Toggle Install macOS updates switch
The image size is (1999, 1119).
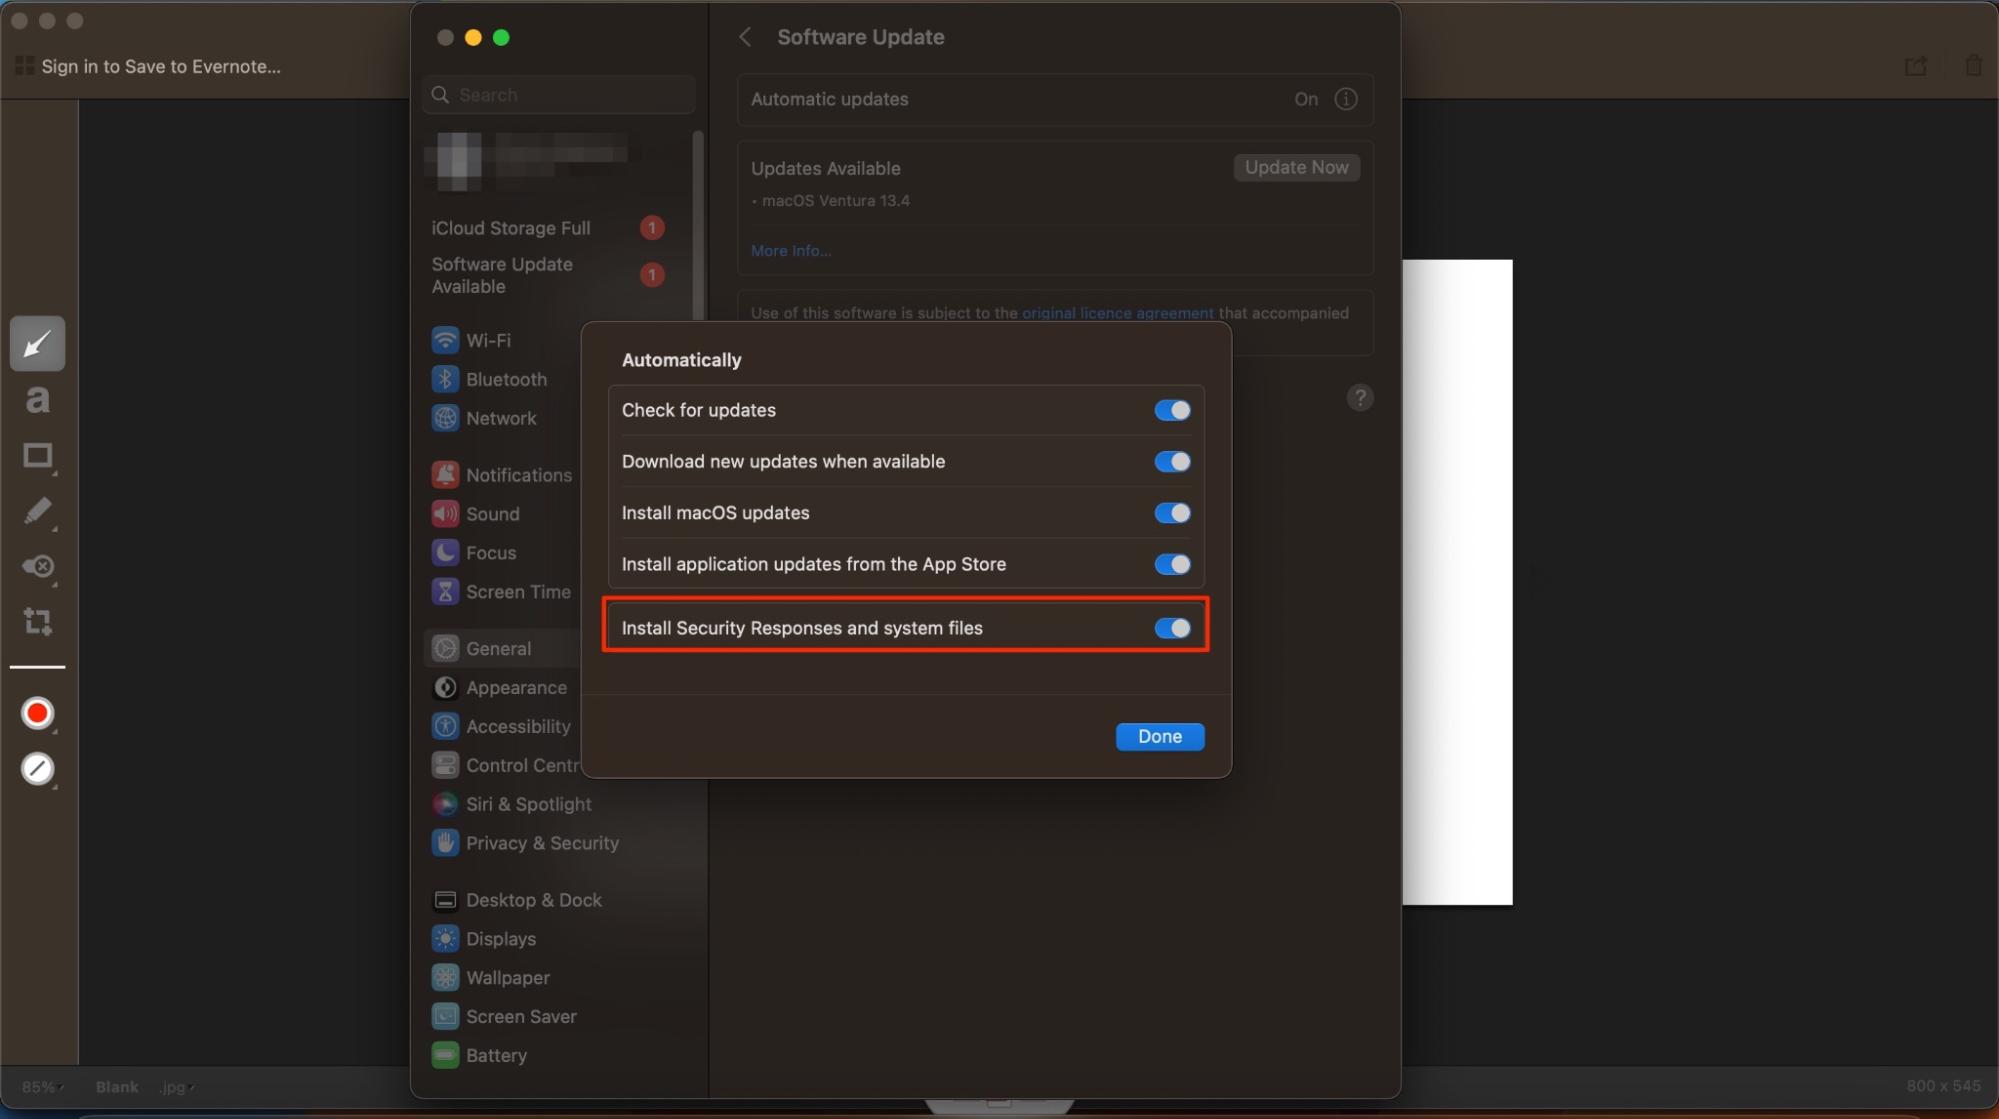click(x=1172, y=513)
